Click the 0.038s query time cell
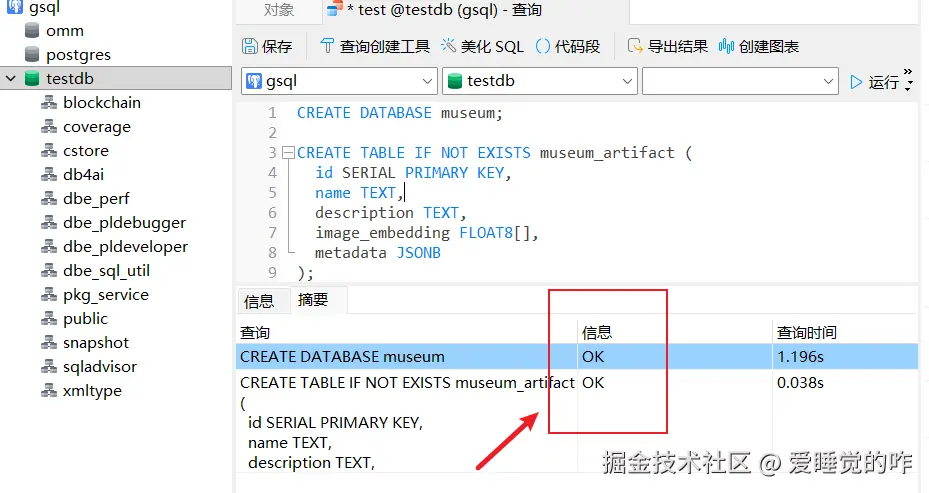This screenshot has width=929, height=493. [x=800, y=383]
